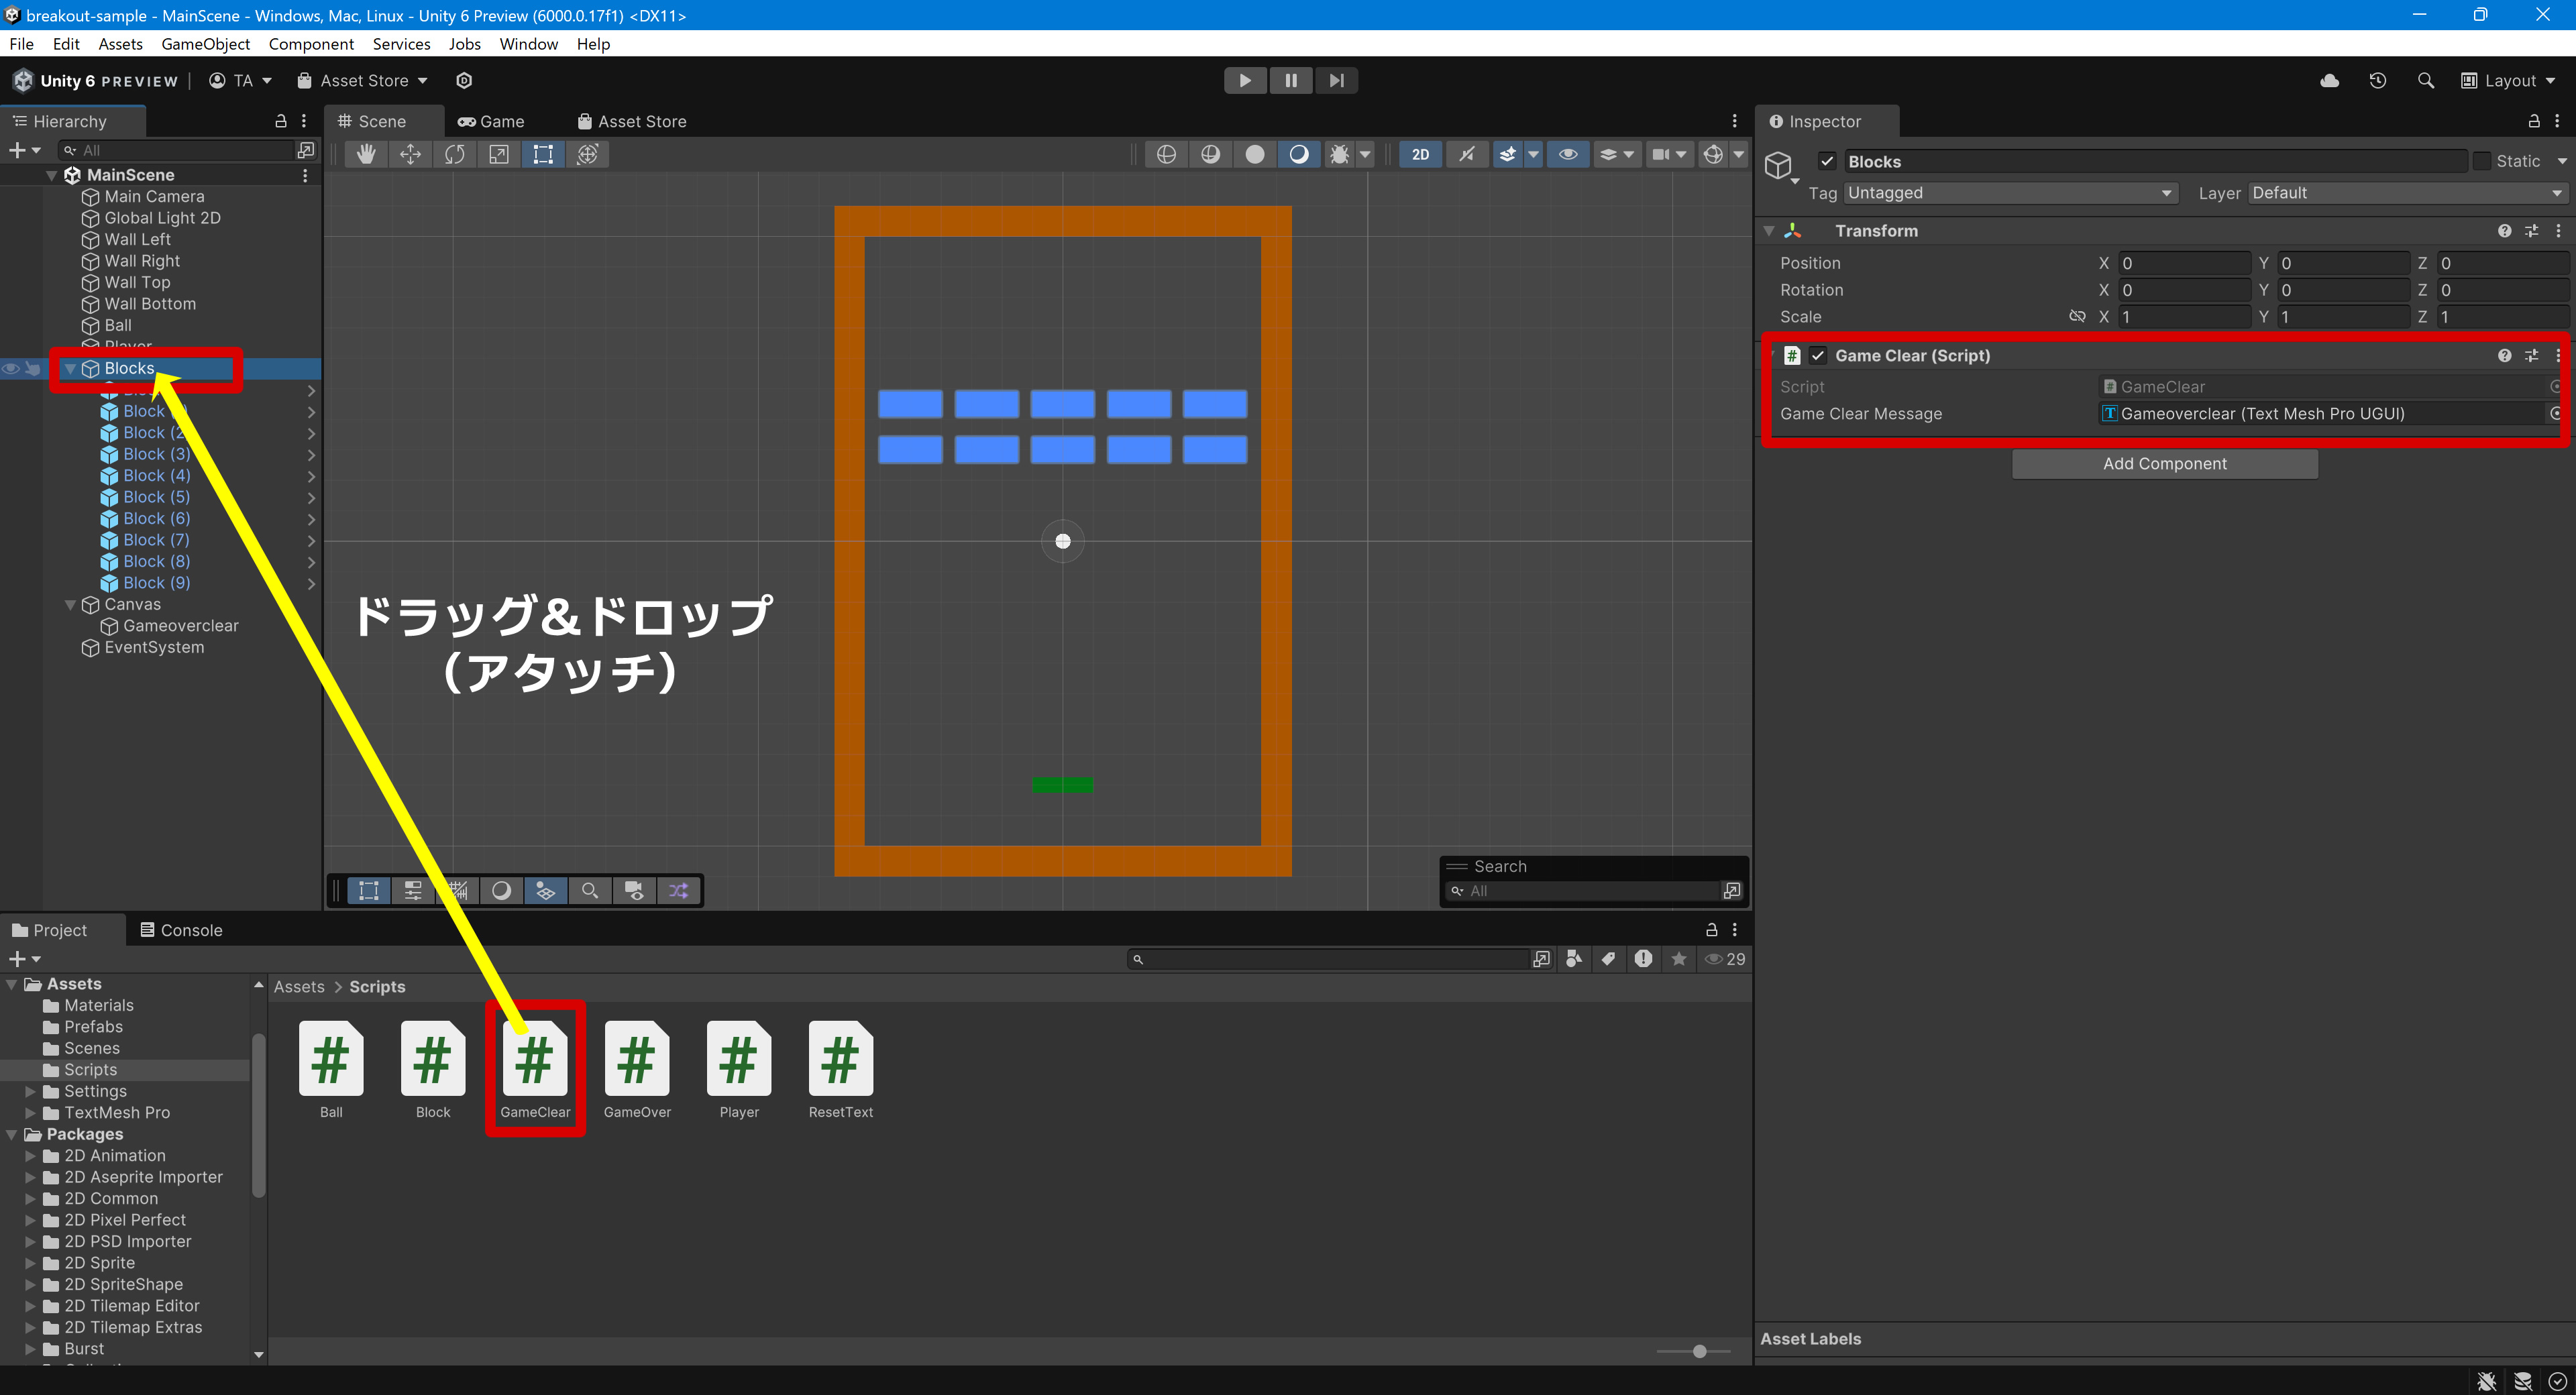Image resolution: width=2576 pixels, height=1395 pixels.
Task: Switch to the Console tab
Action: [x=181, y=930]
